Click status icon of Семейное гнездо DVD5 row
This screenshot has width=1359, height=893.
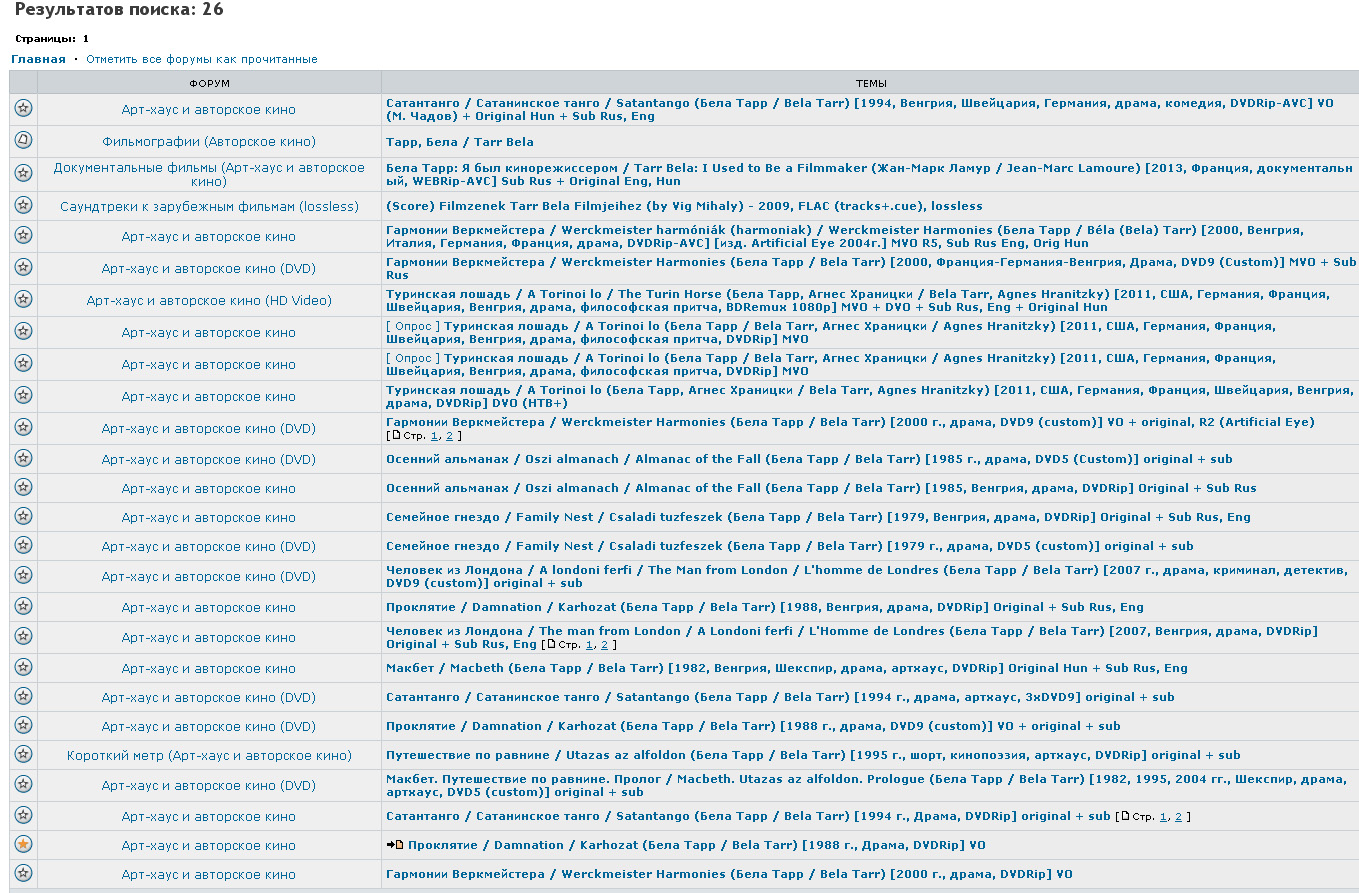(x=23, y=545)
